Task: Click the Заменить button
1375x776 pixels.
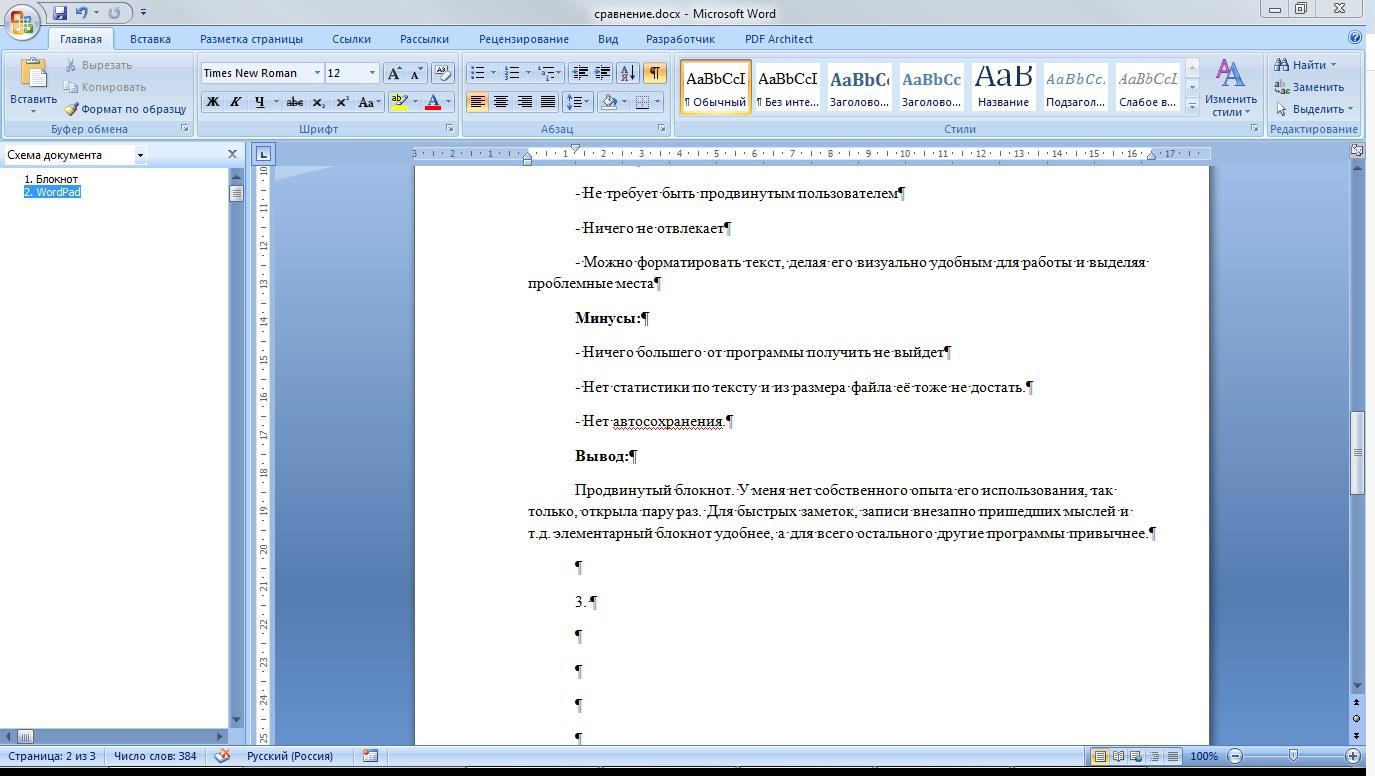Action: click(1309, 87)
